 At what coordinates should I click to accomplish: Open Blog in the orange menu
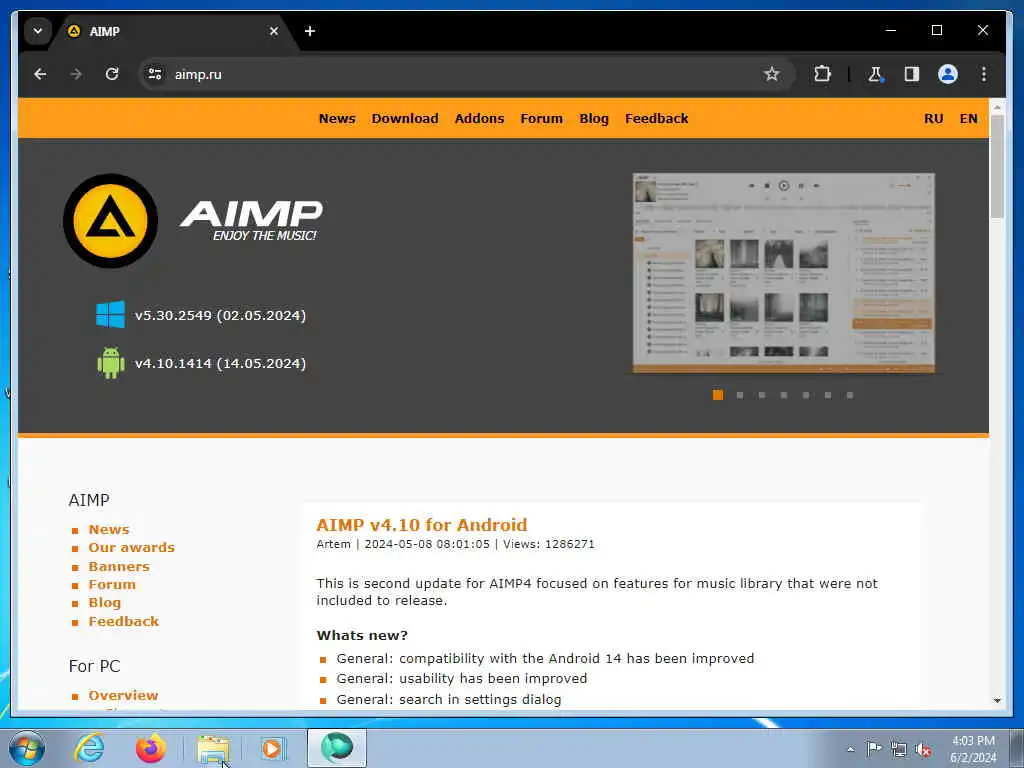pos(594,118)
